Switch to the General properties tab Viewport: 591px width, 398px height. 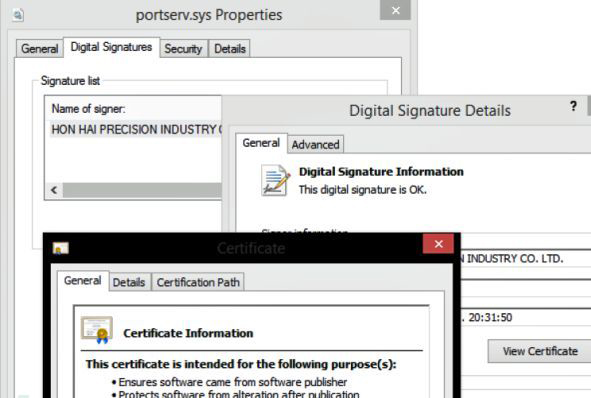click(39, 49)
